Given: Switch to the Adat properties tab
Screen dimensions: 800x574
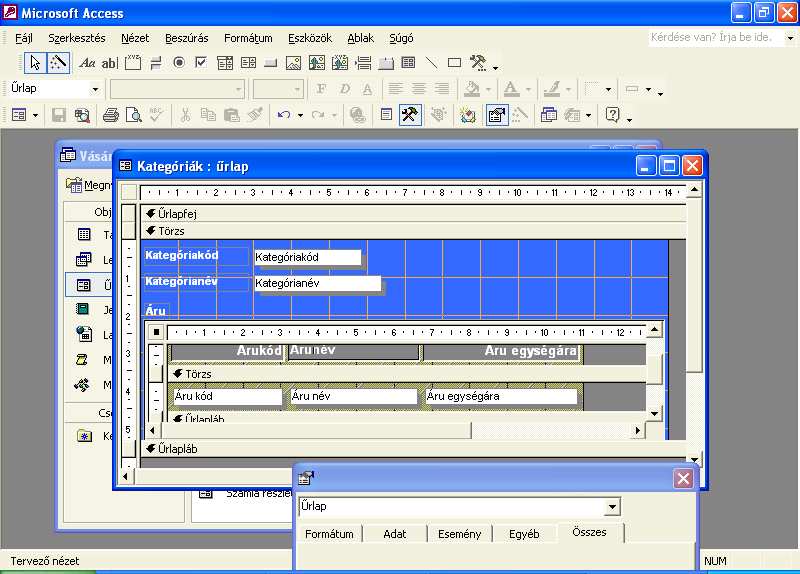Looking at the screenshot, I should point(394,534).
